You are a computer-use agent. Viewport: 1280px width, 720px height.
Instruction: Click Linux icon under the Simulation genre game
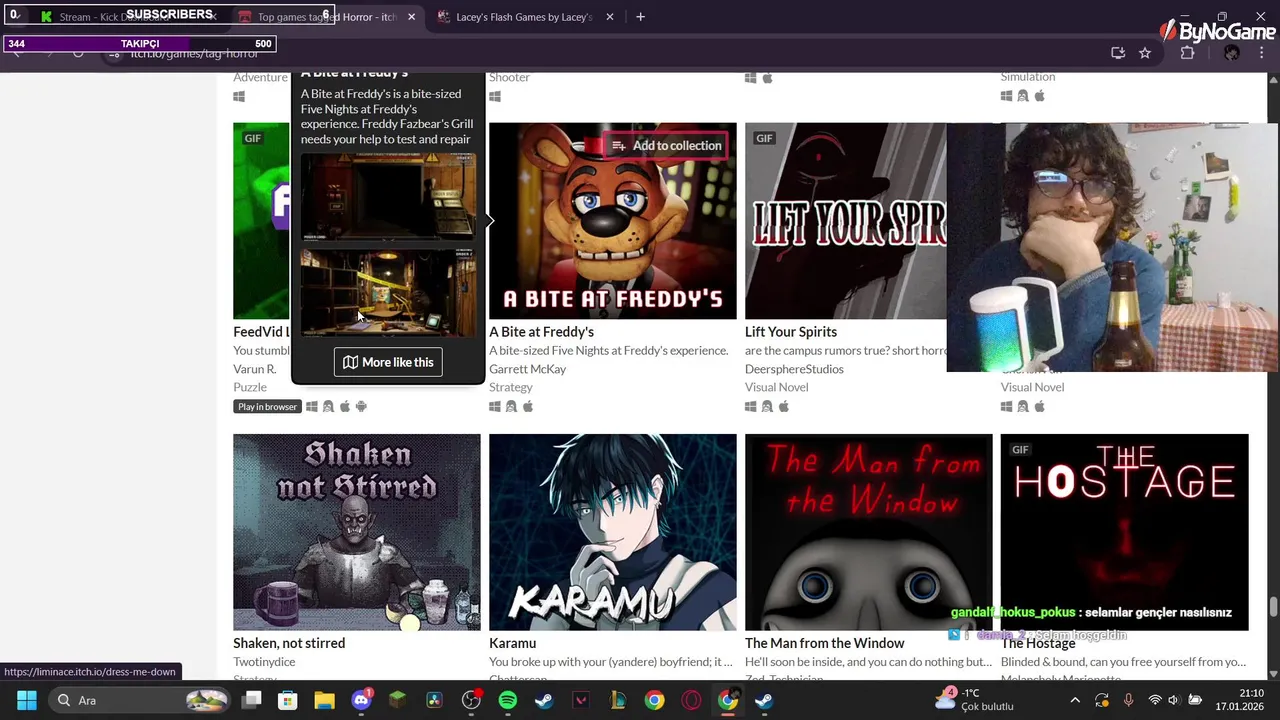coord(1023,96)
